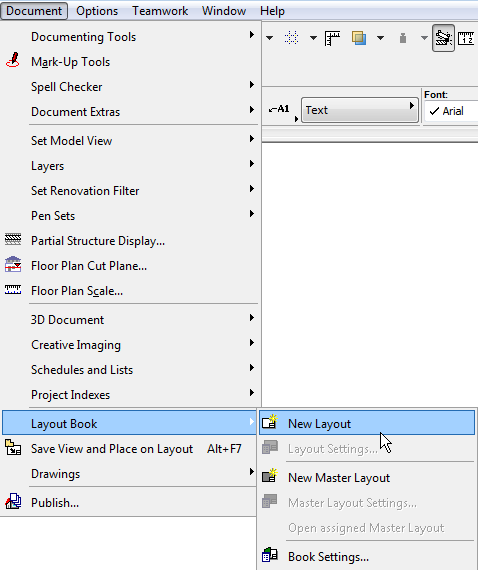Open the dropdown beside the overlapping squares icon

pyautogui.click(x=380, y=38)
